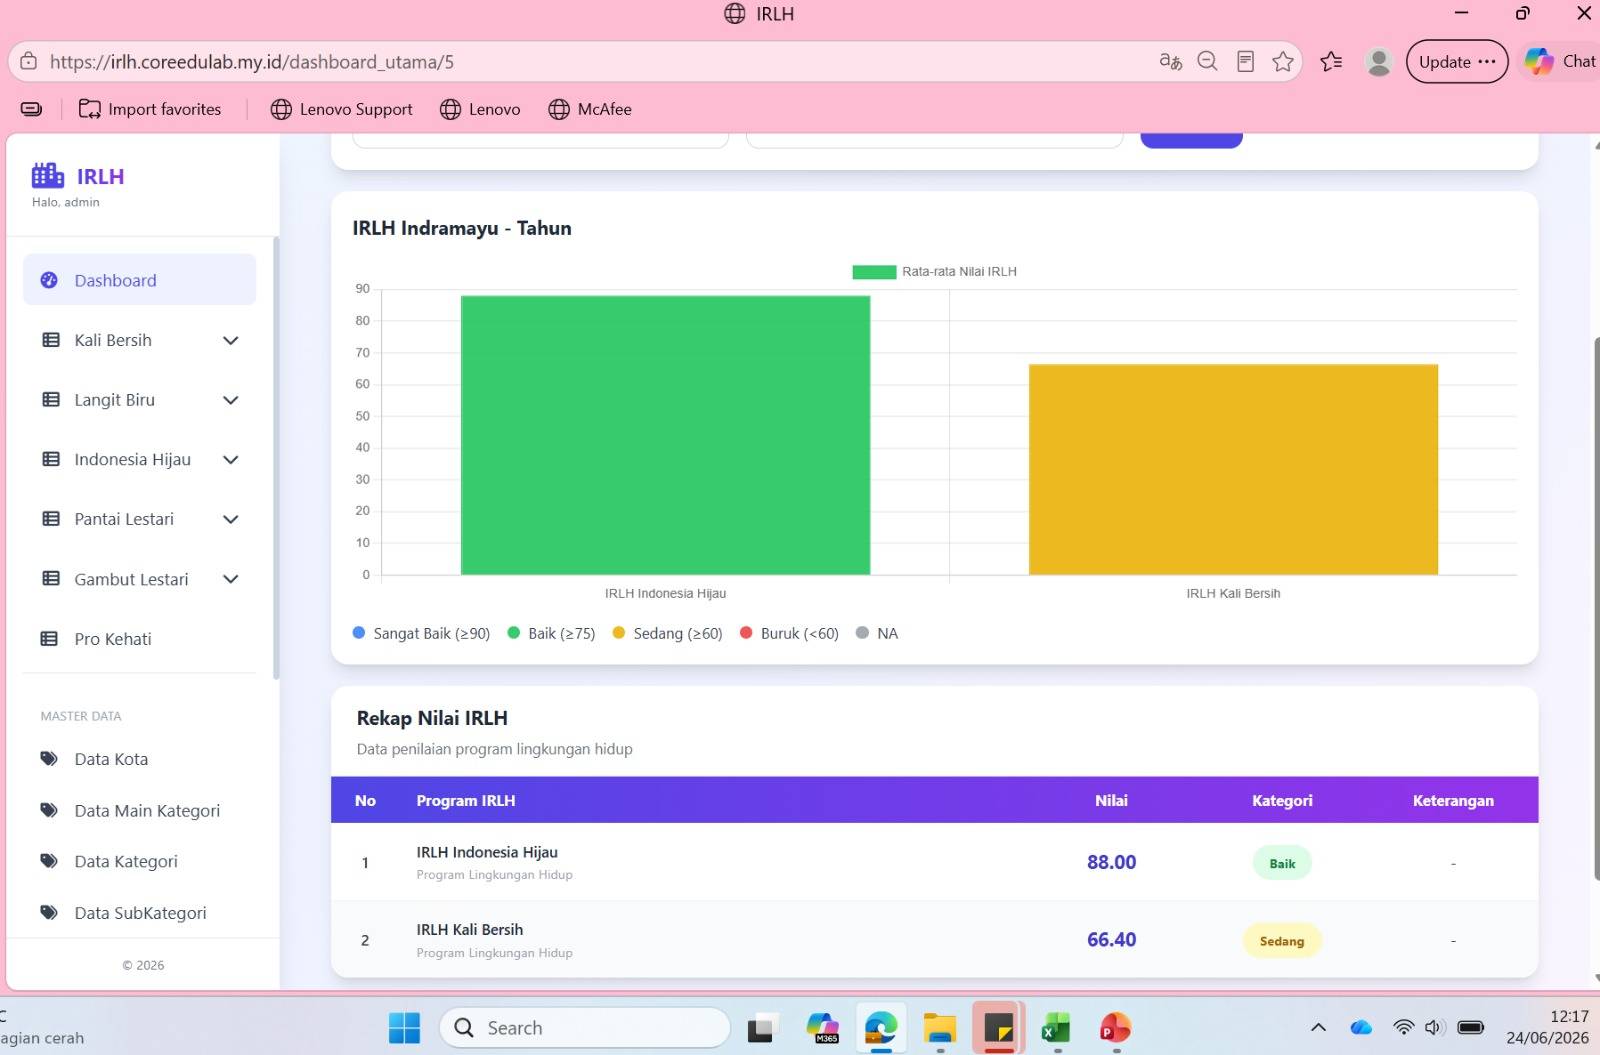The image size is (1600, 1055).
Task: Click the browser address bar URL
Action: click(252, 61)
